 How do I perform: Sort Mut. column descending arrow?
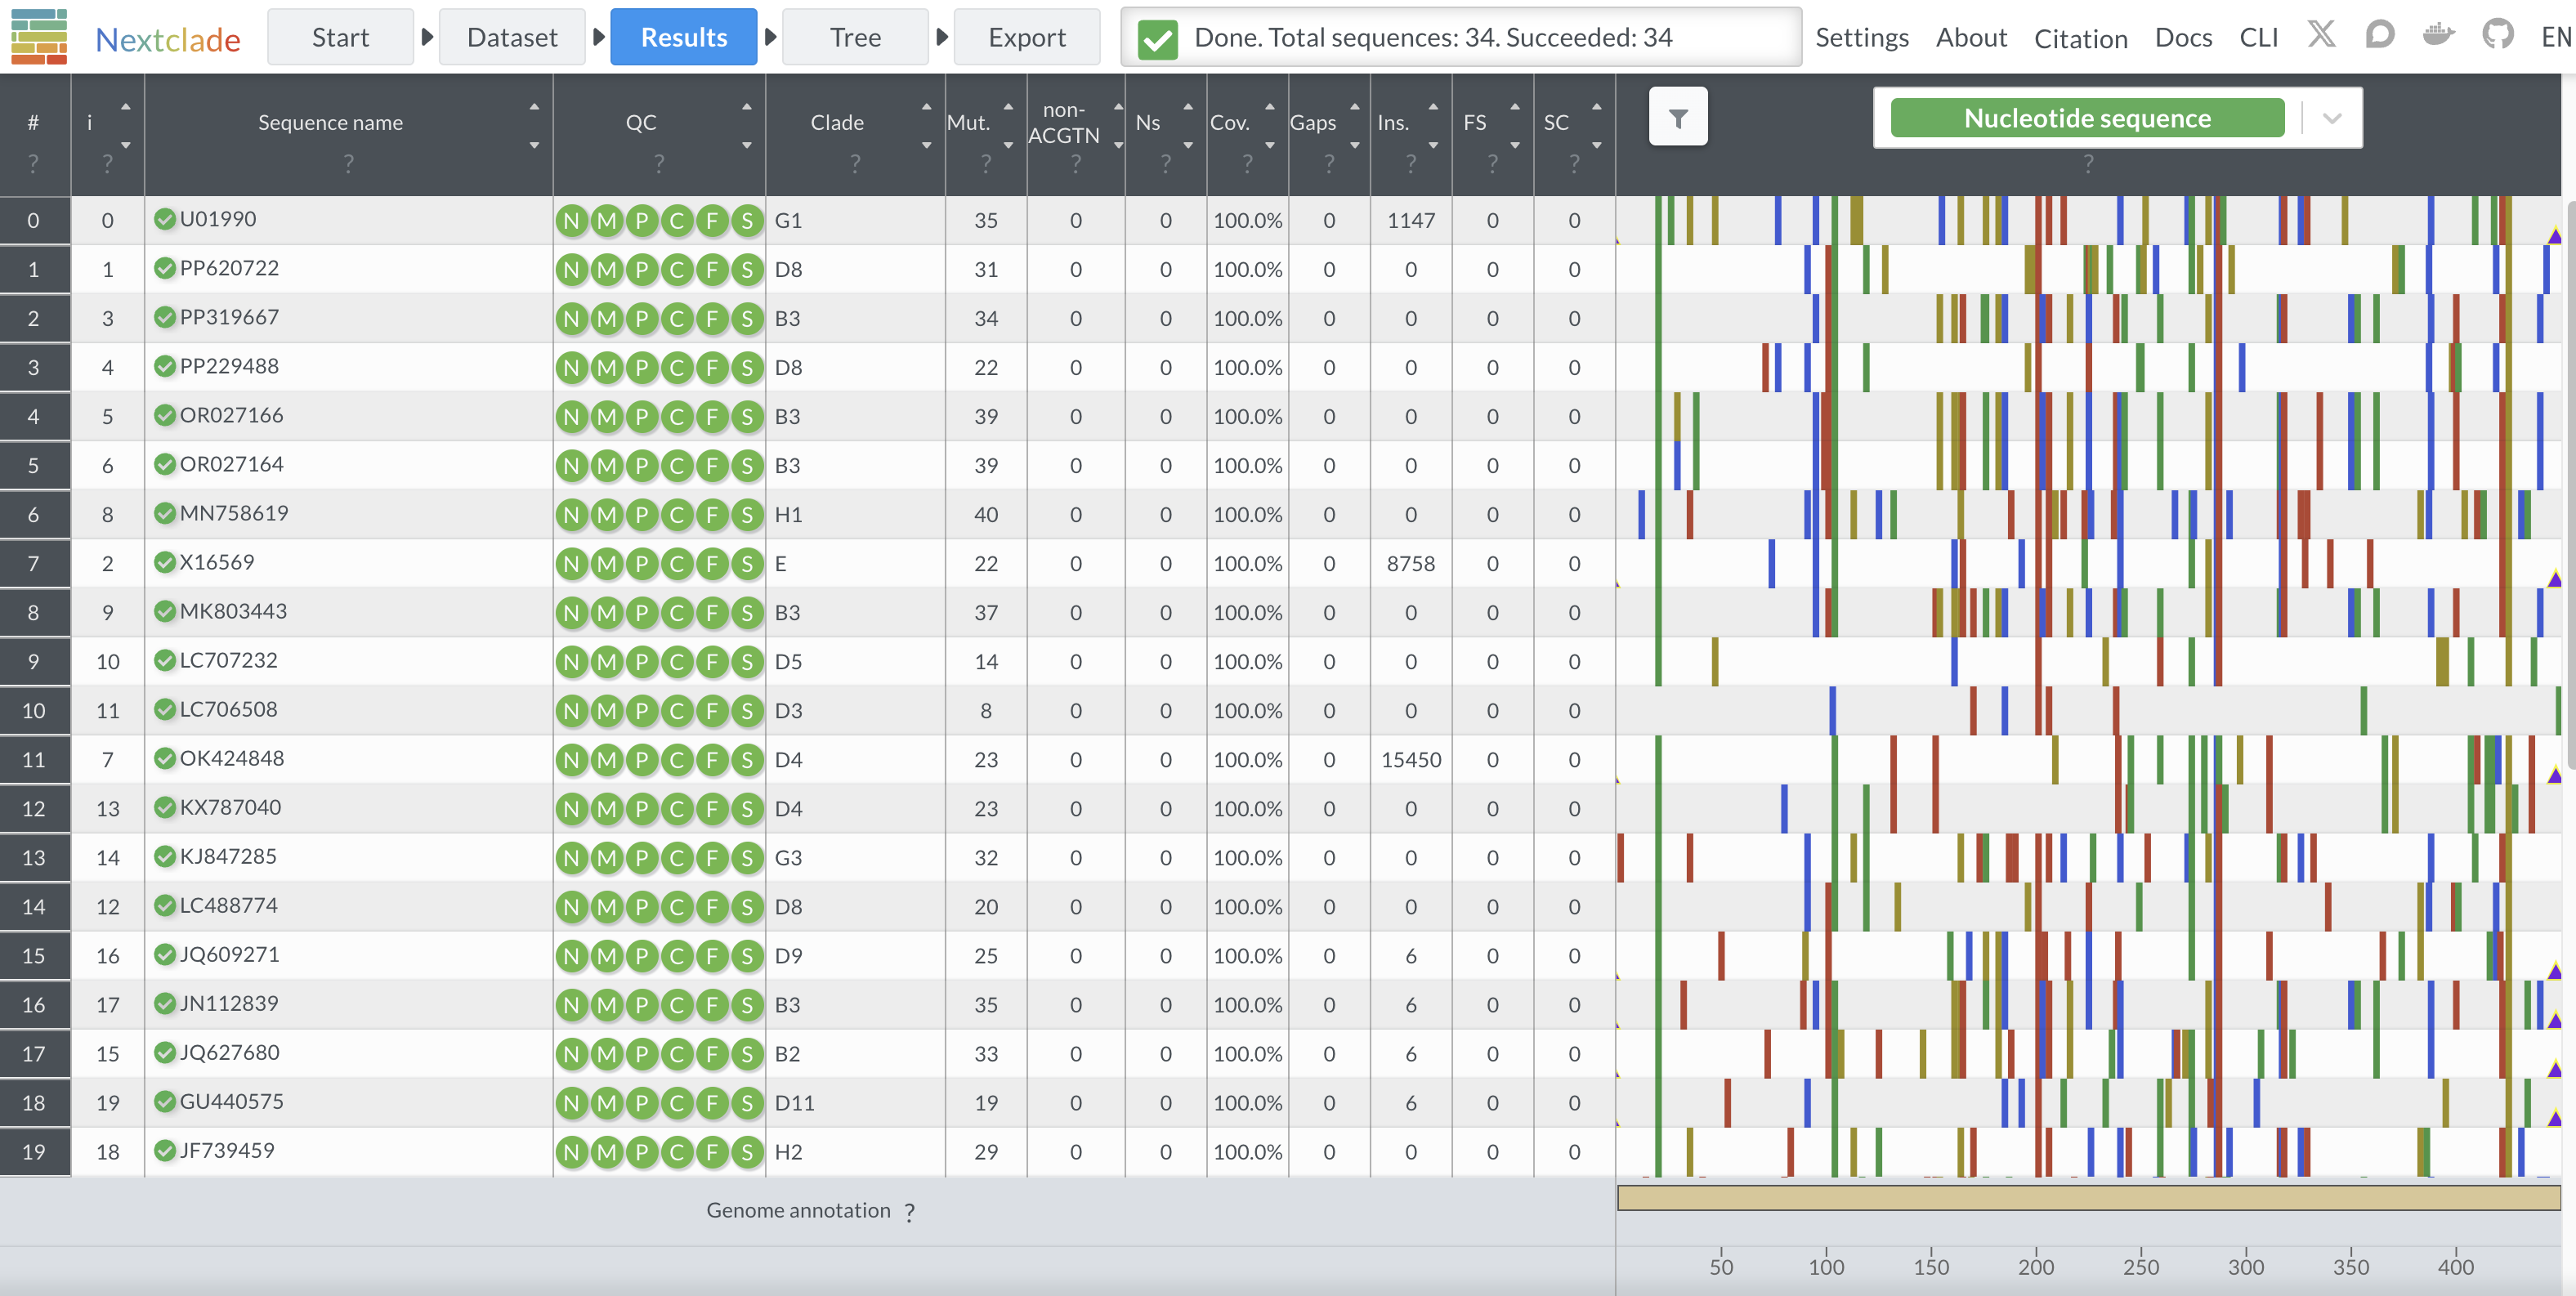(1008, 145)
